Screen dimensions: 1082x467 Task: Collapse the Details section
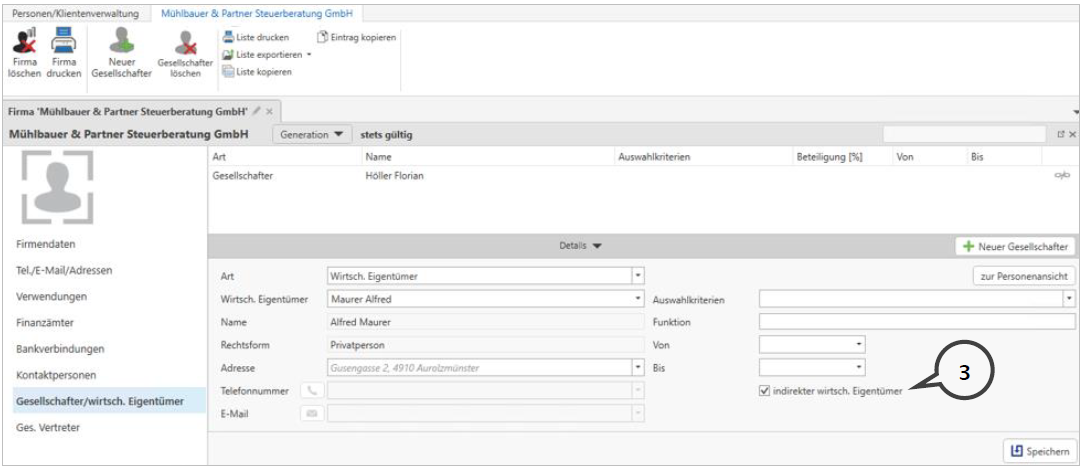580,245
